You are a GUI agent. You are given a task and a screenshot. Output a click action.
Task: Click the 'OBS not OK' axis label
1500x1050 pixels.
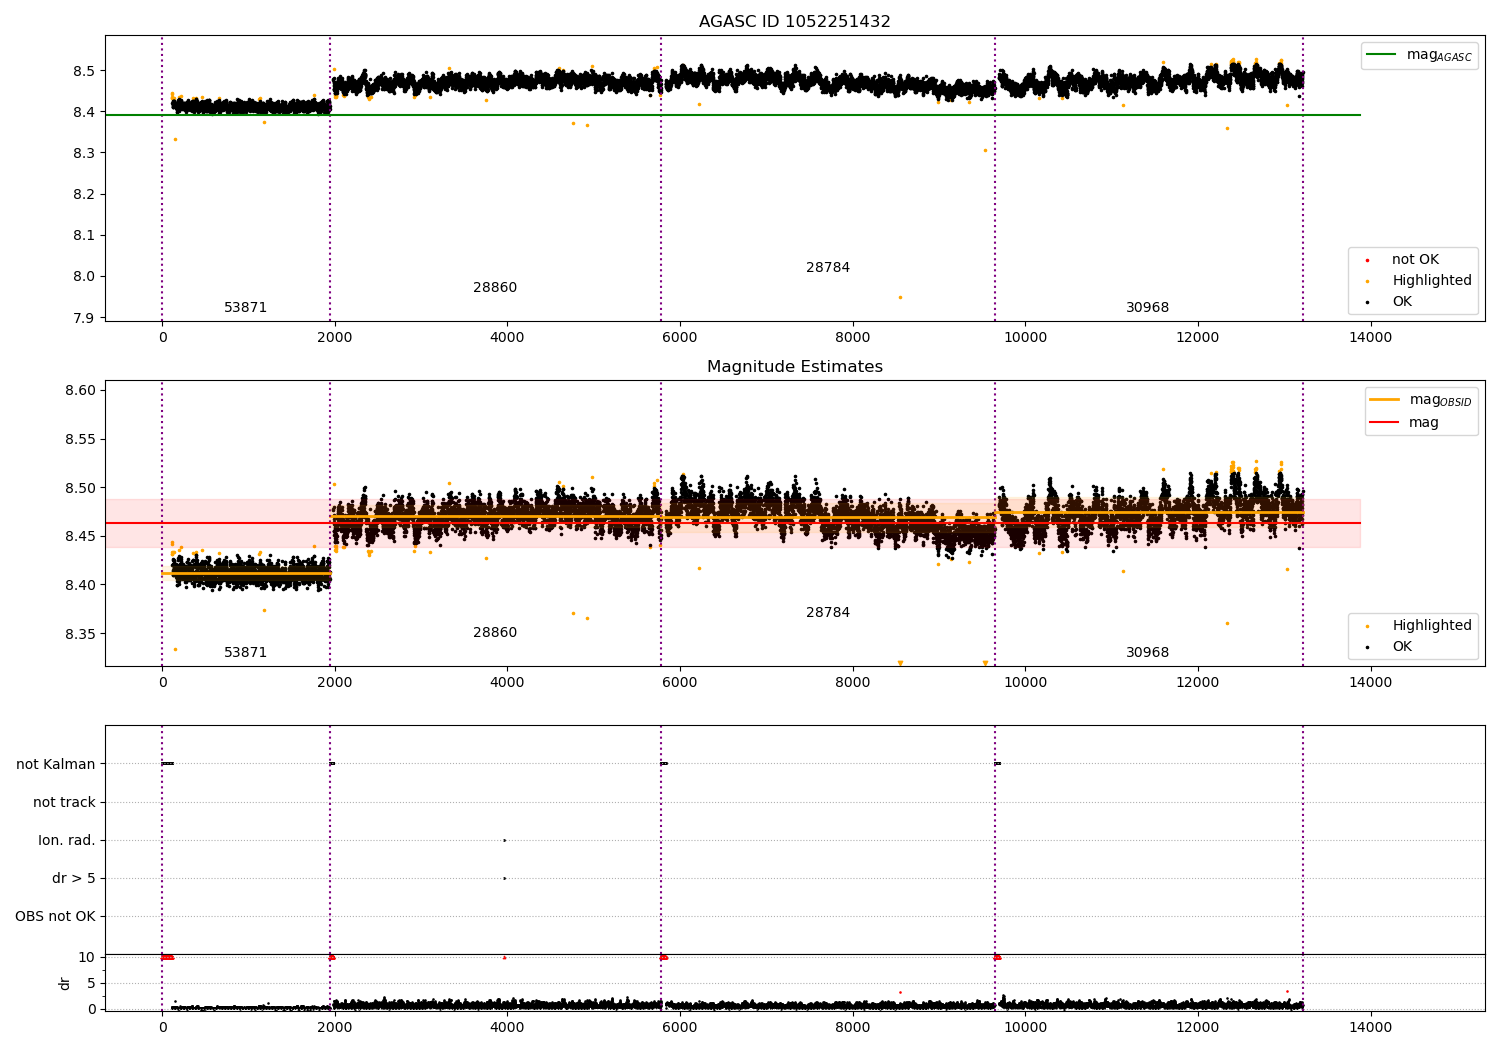[x=55, y=917]
